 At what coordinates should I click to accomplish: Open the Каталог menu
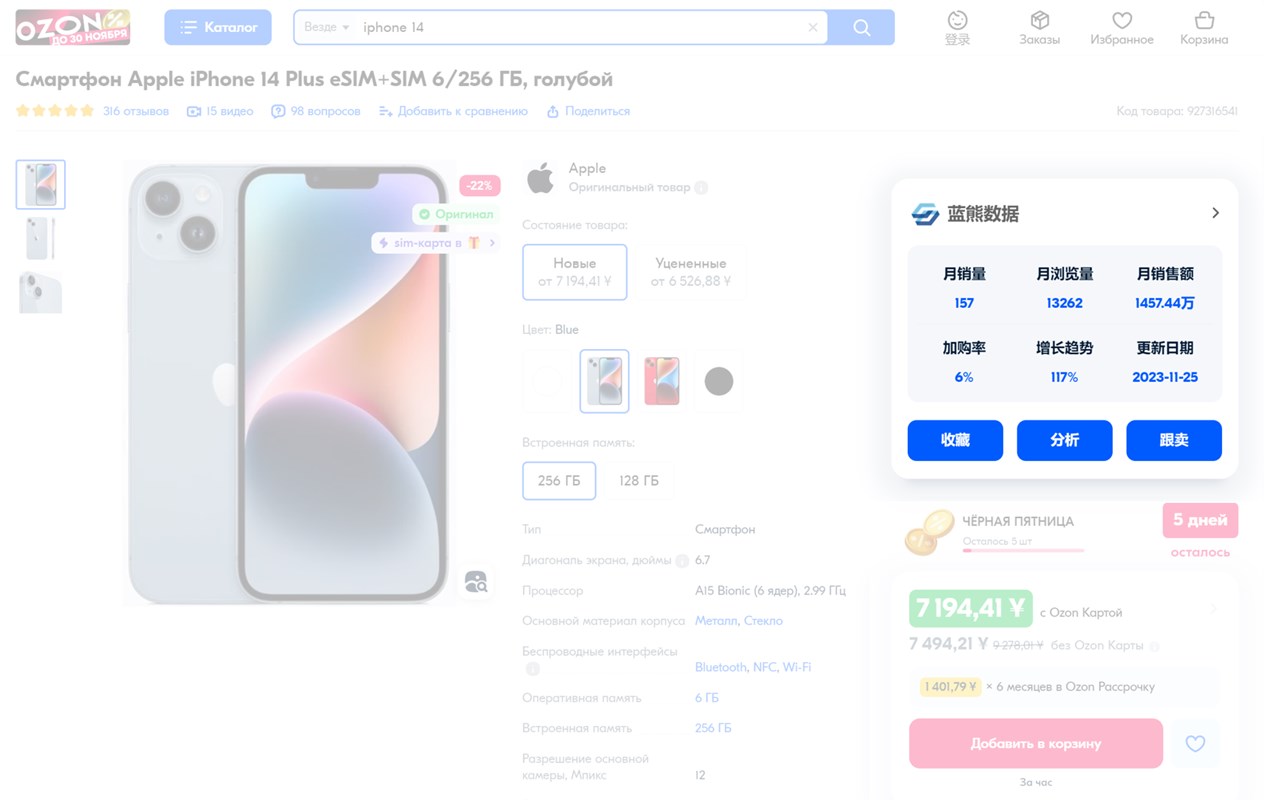[218, 28]
